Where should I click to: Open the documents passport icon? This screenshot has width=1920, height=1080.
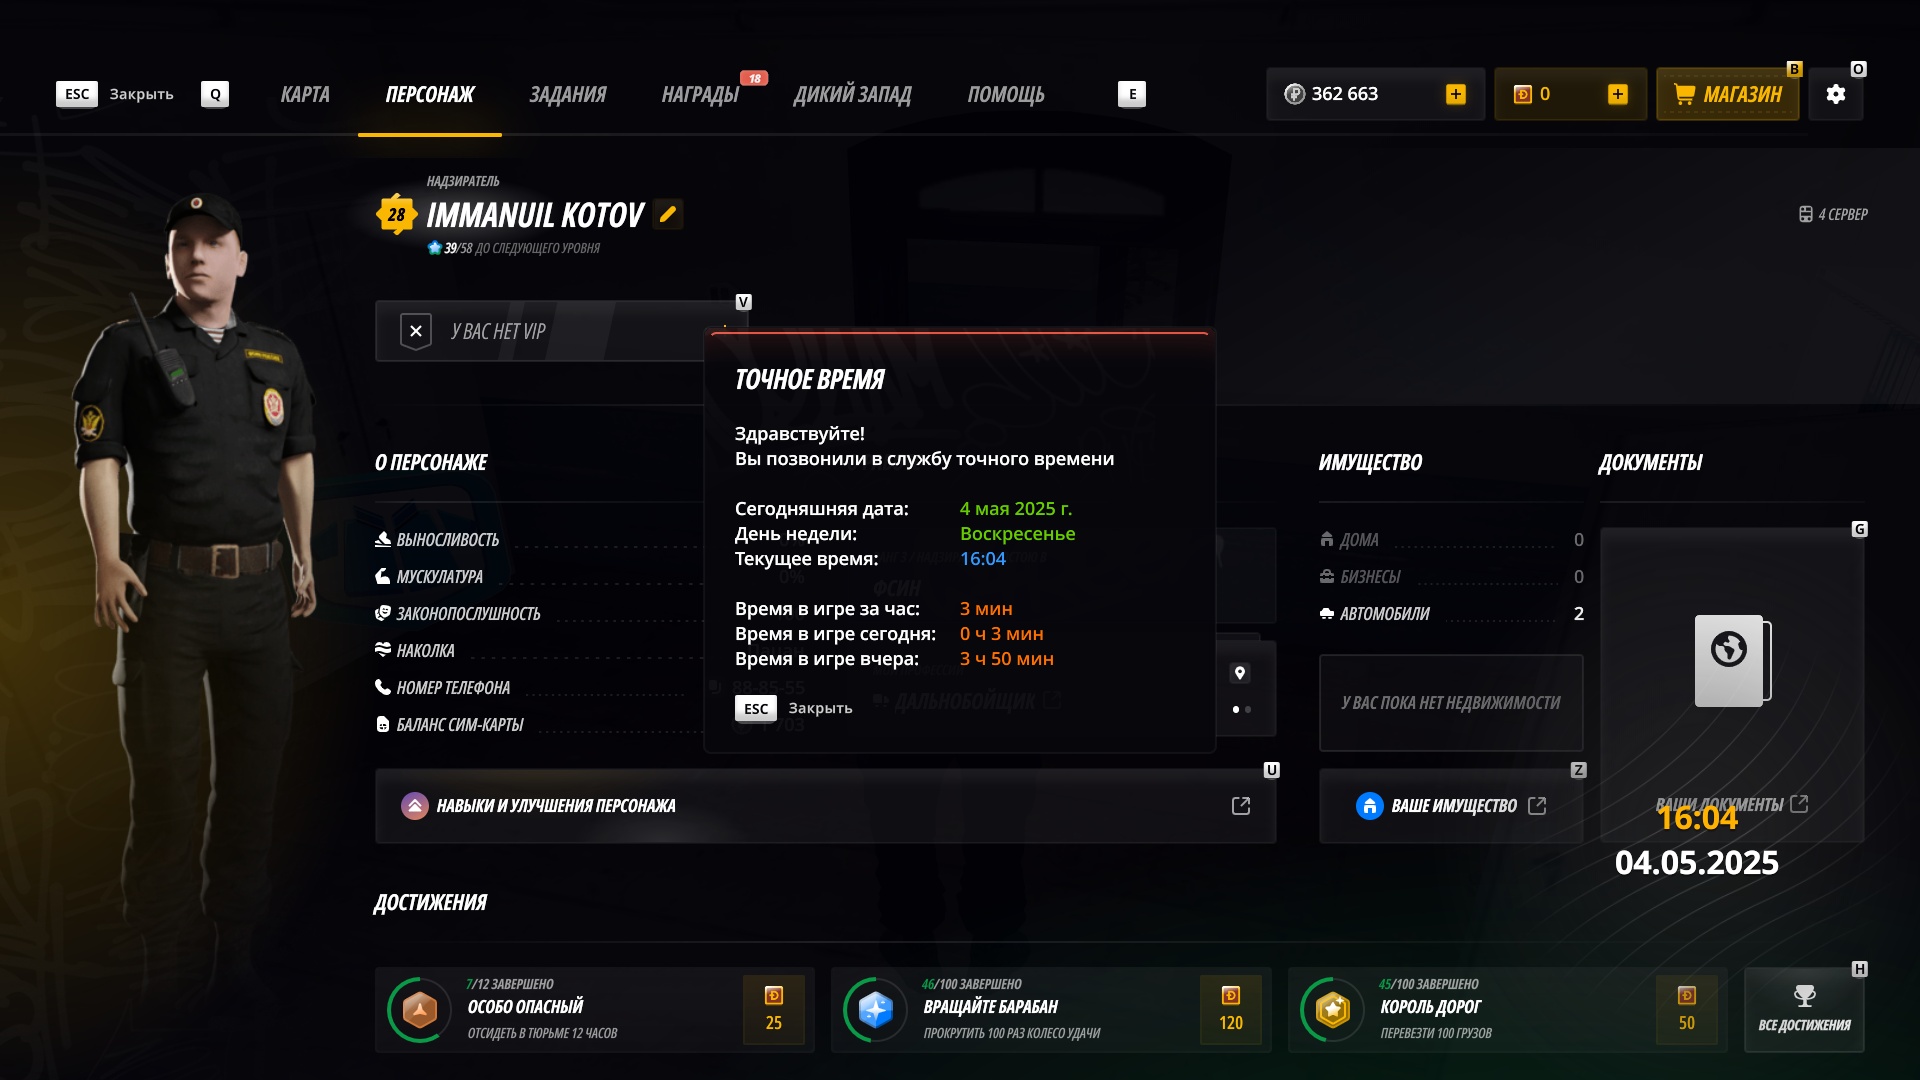click(1732, 661)
